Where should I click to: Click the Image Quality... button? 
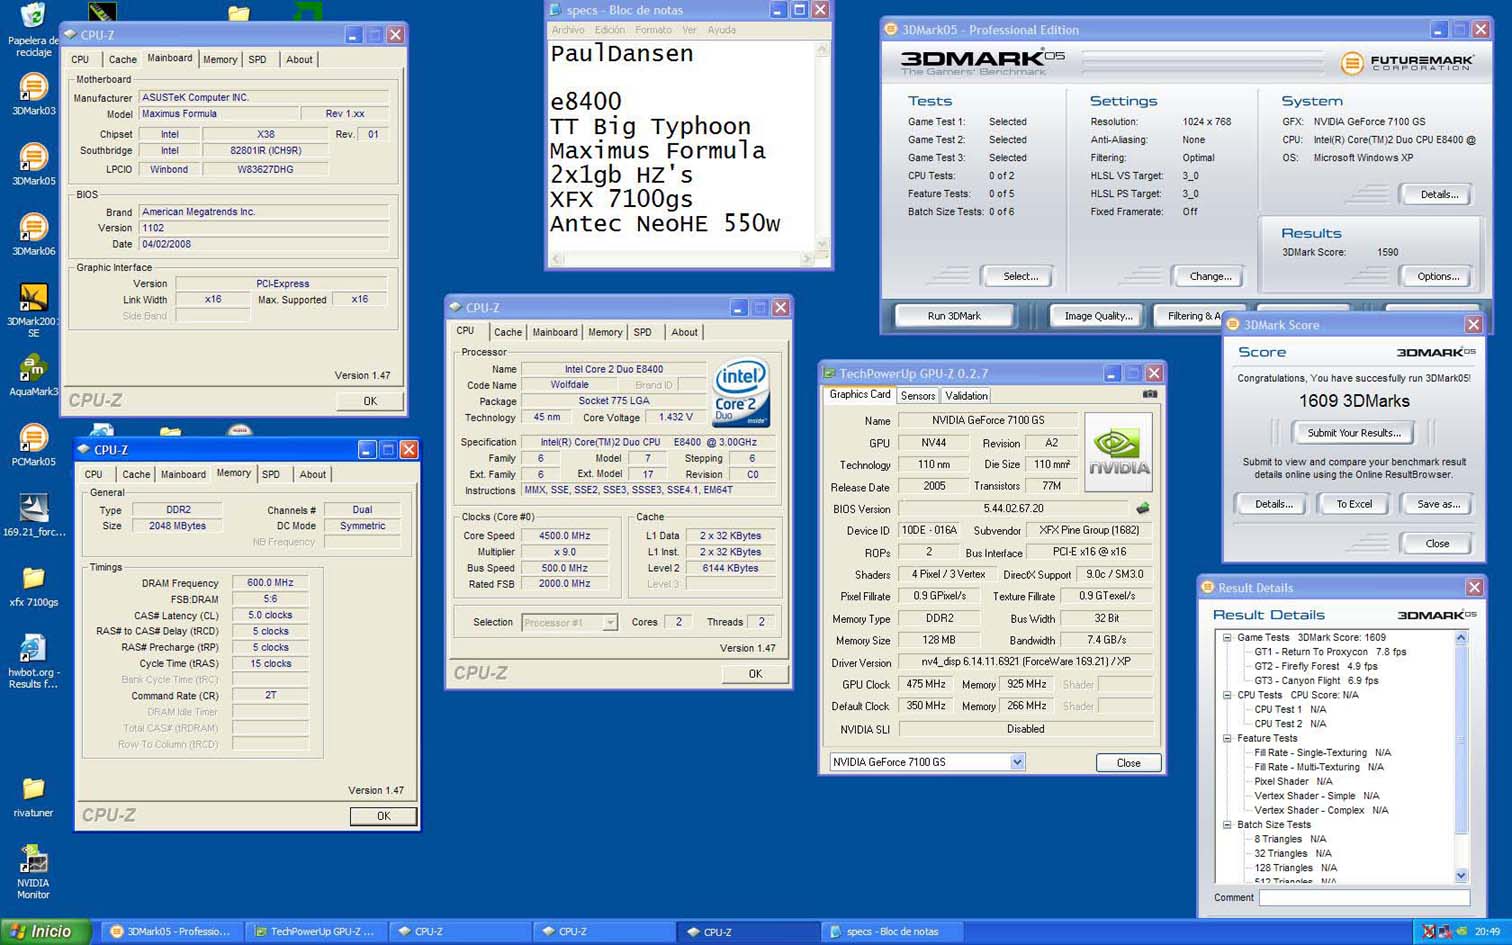tap(1098, 316)
